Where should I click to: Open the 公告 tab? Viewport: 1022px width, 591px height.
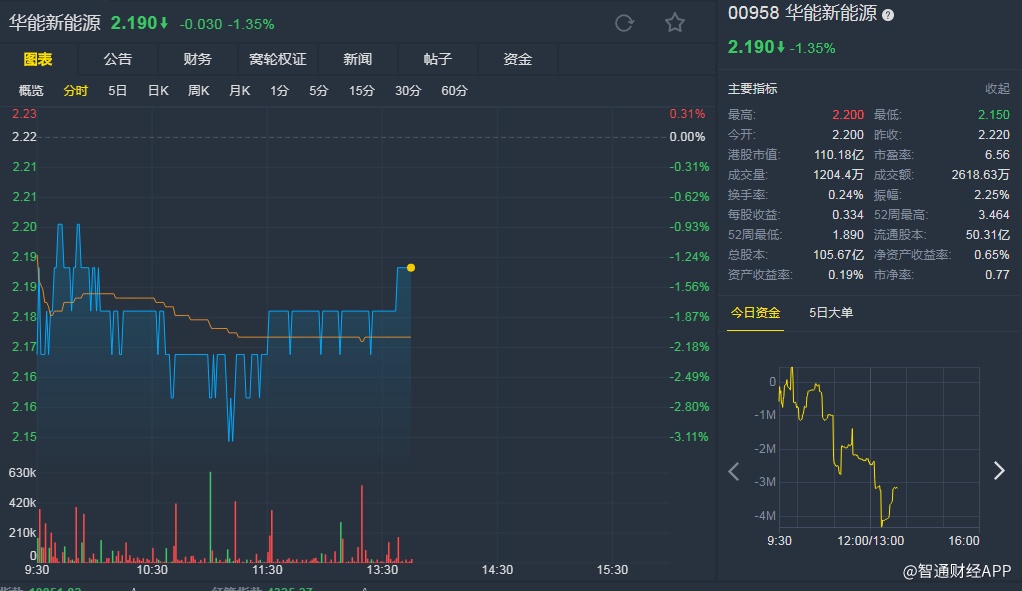click(x=117, y=59)
